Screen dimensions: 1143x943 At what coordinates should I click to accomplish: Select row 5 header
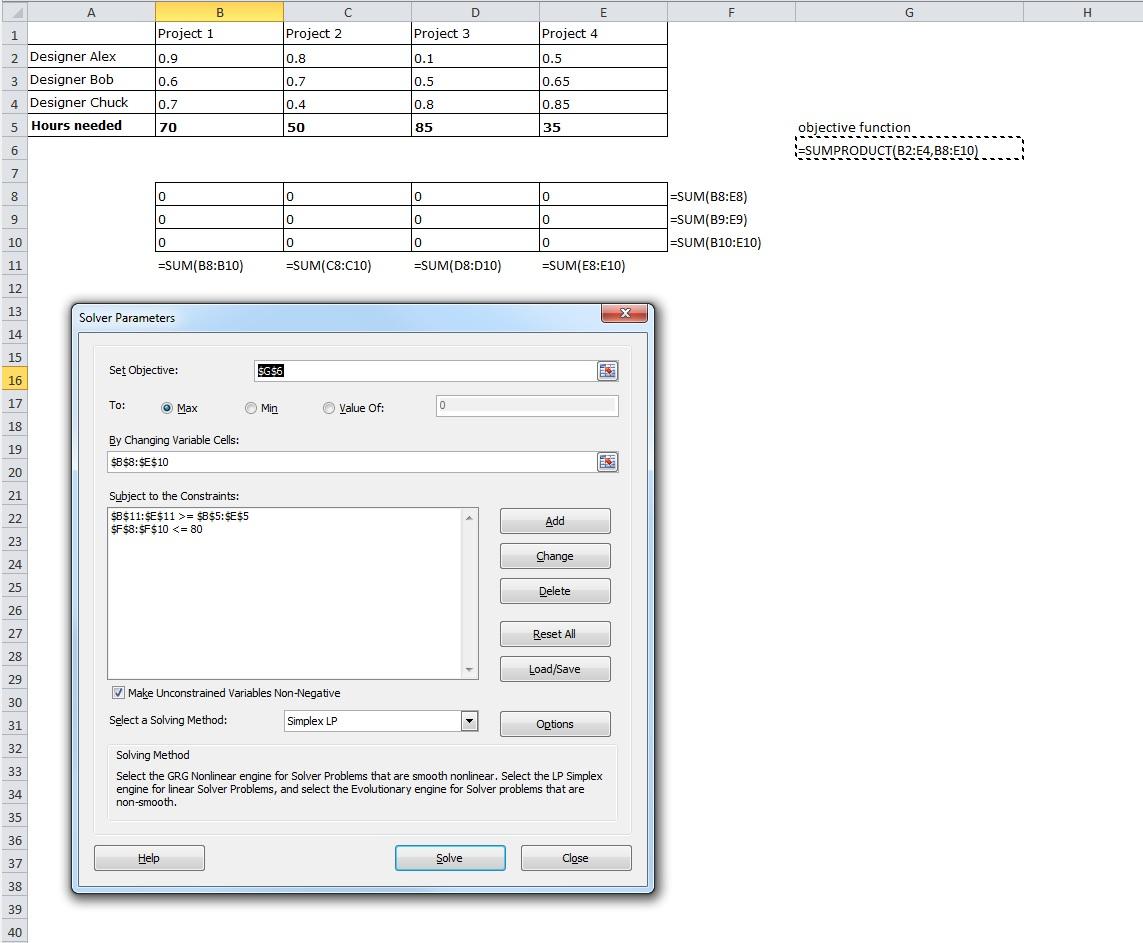[14, 127]
